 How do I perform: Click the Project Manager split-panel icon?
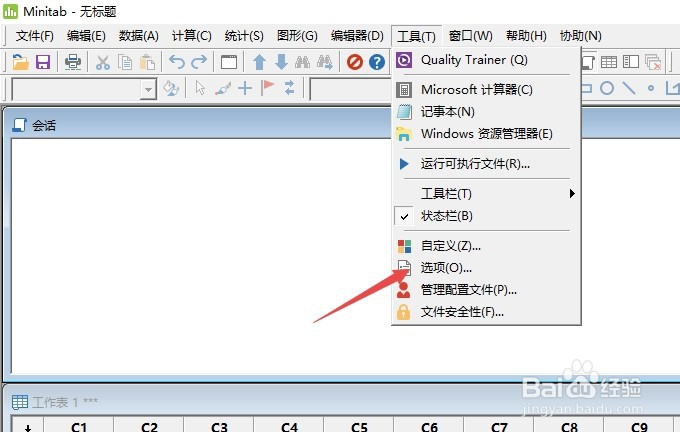point(631,62)
